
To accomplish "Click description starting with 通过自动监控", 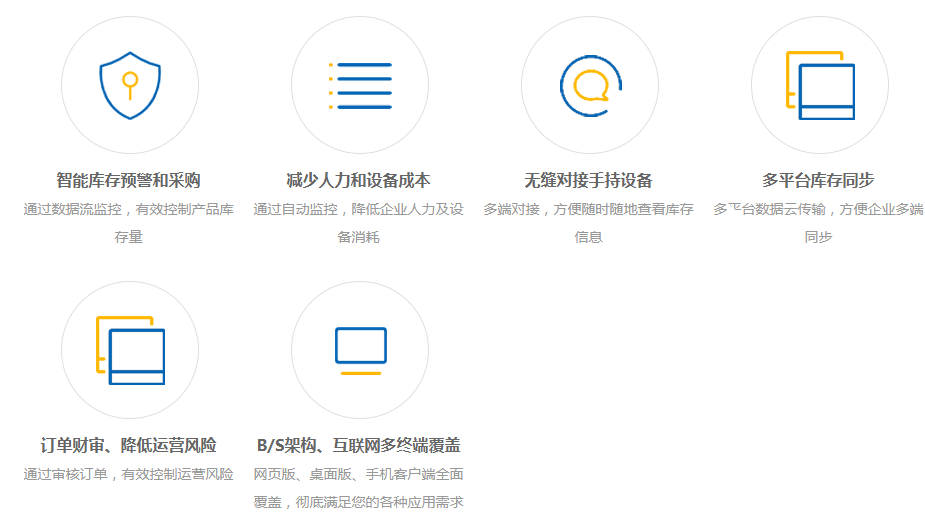I will pyautogui.click(x=359, y=223).
